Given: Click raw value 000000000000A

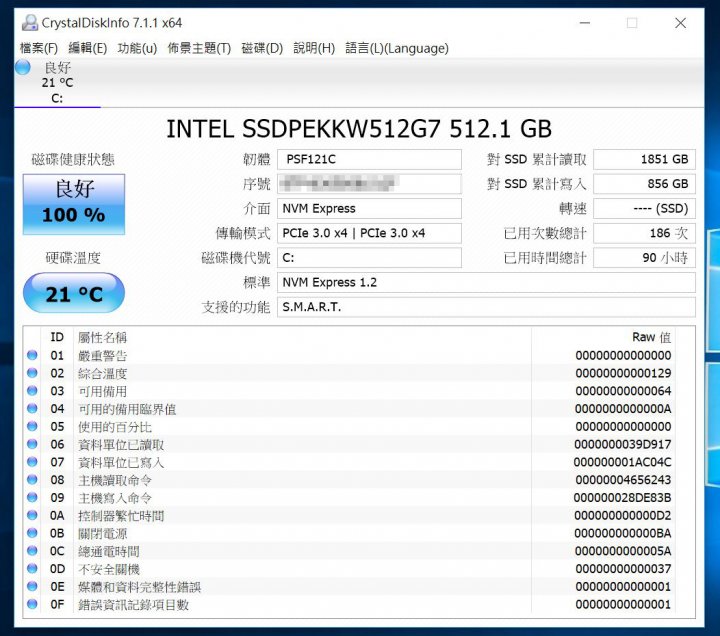Looking at the screenshot, I should (x=623, y=409).
